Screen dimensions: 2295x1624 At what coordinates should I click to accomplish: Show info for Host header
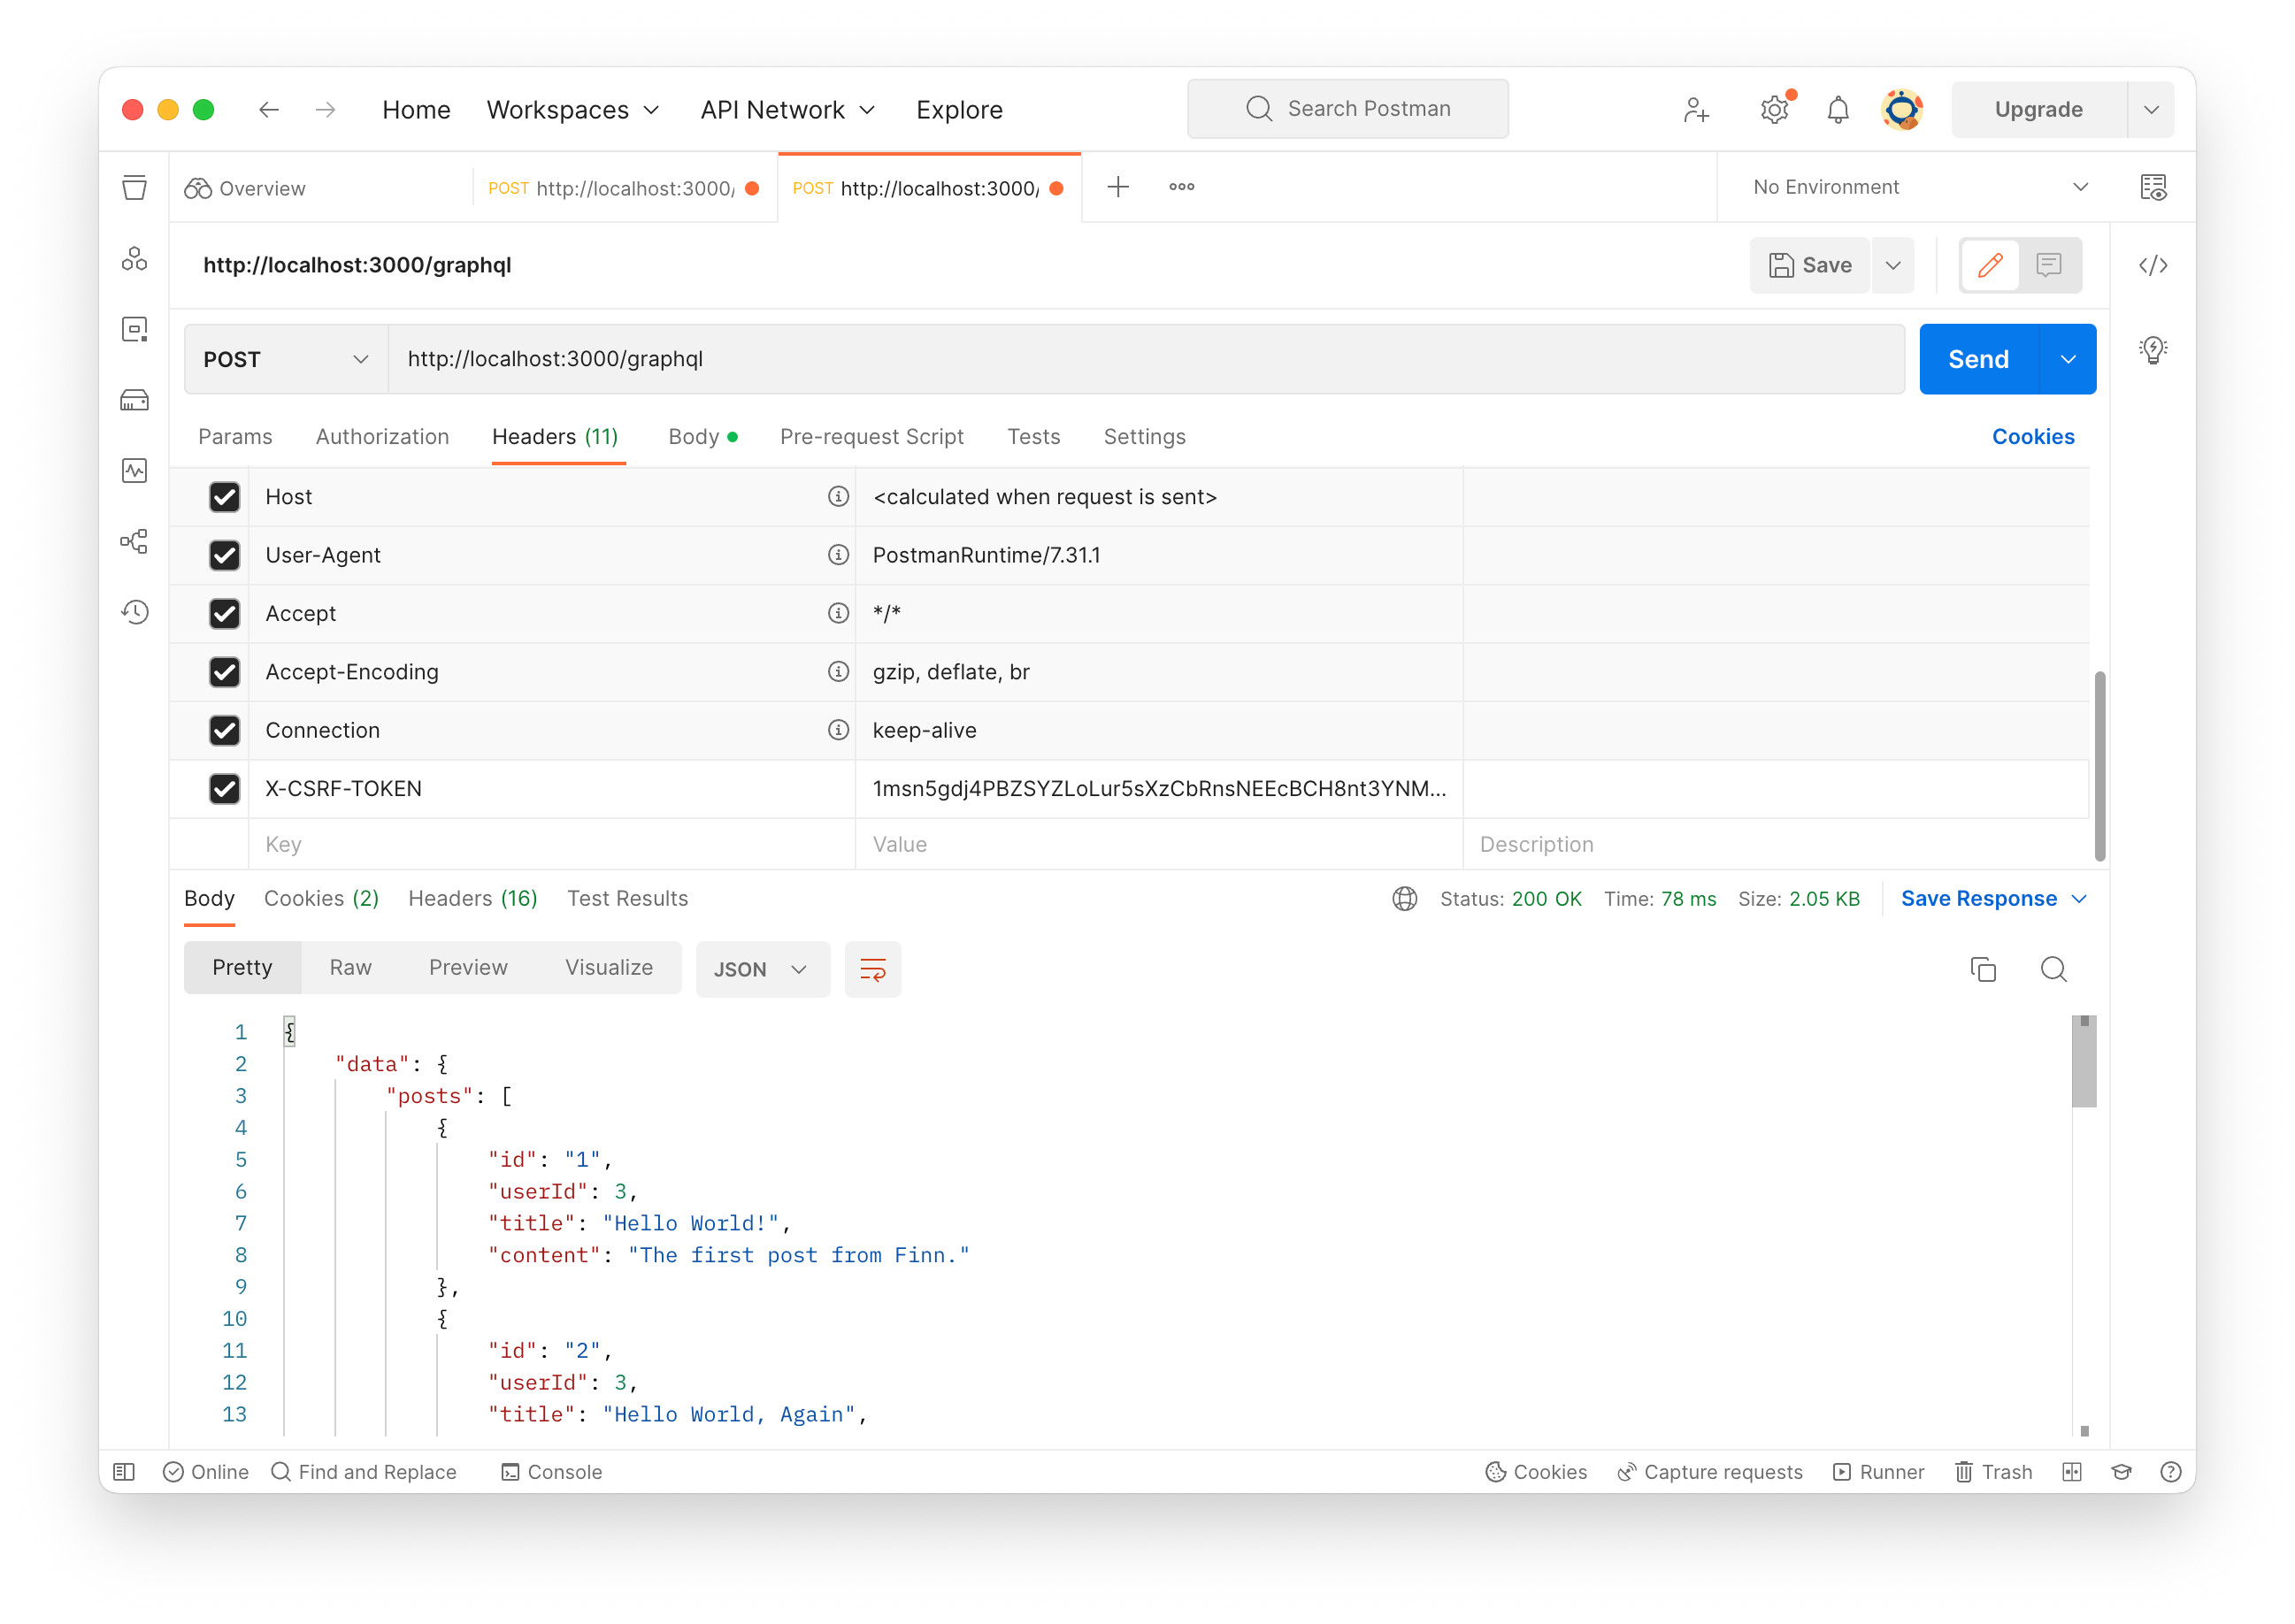pos(837,496)
